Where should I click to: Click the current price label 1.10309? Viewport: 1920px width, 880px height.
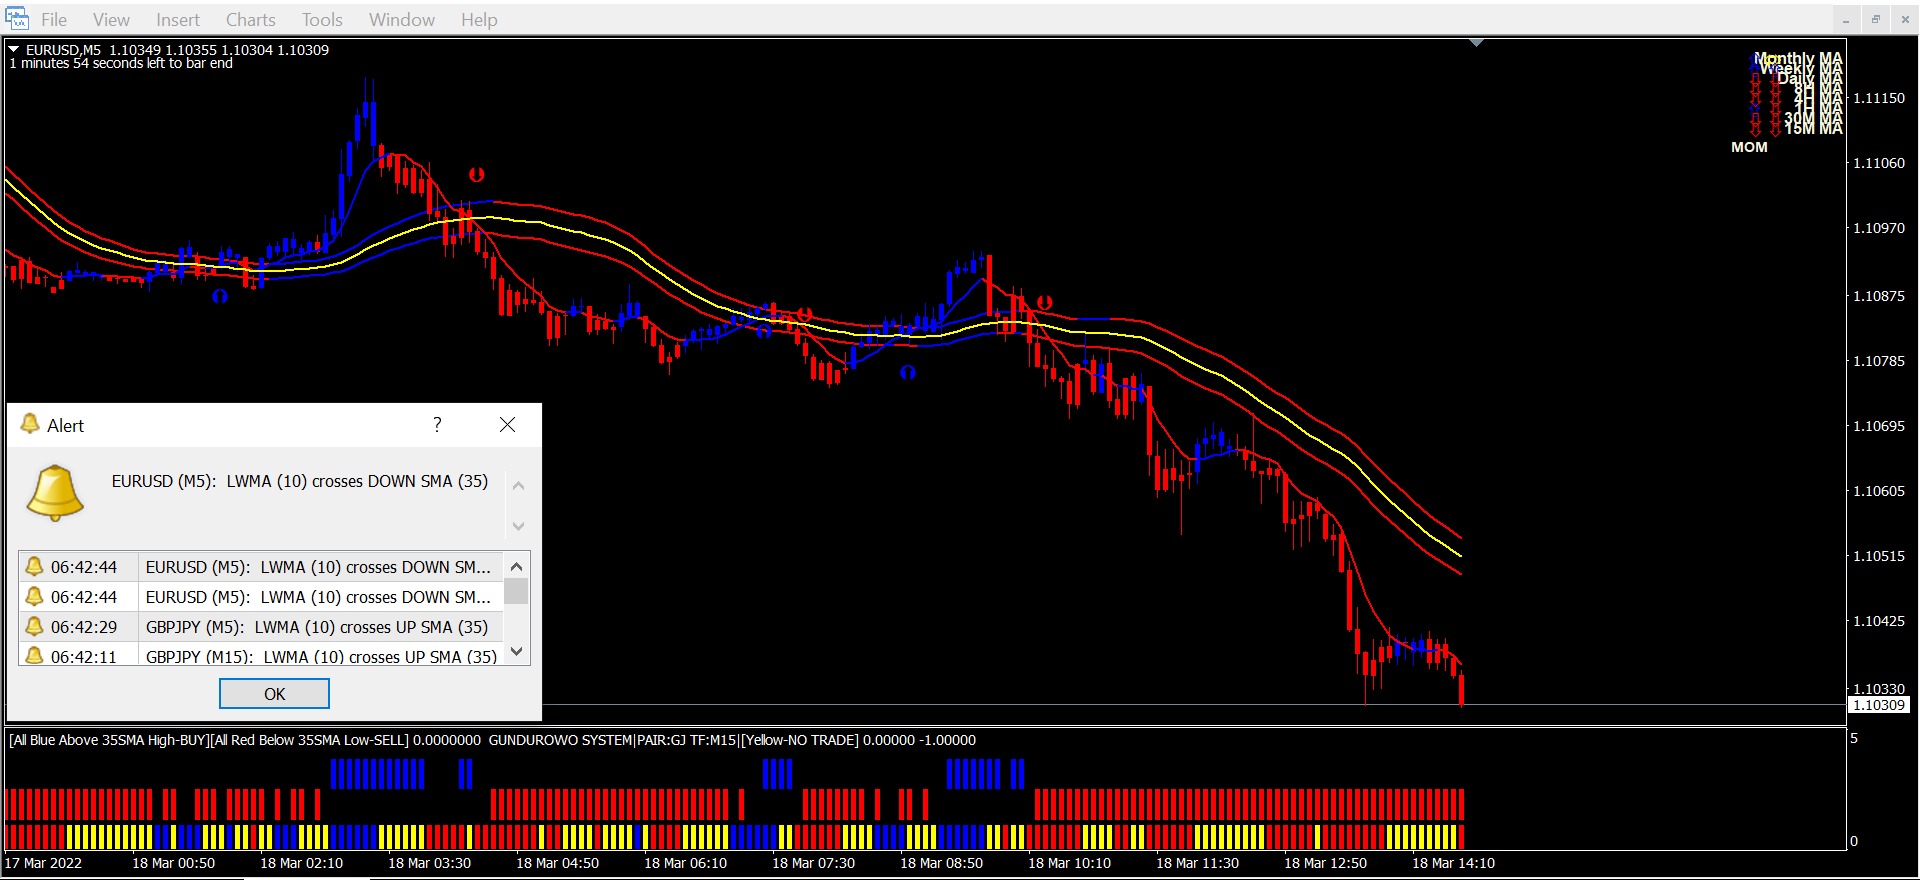click(x=1879, y=705)
